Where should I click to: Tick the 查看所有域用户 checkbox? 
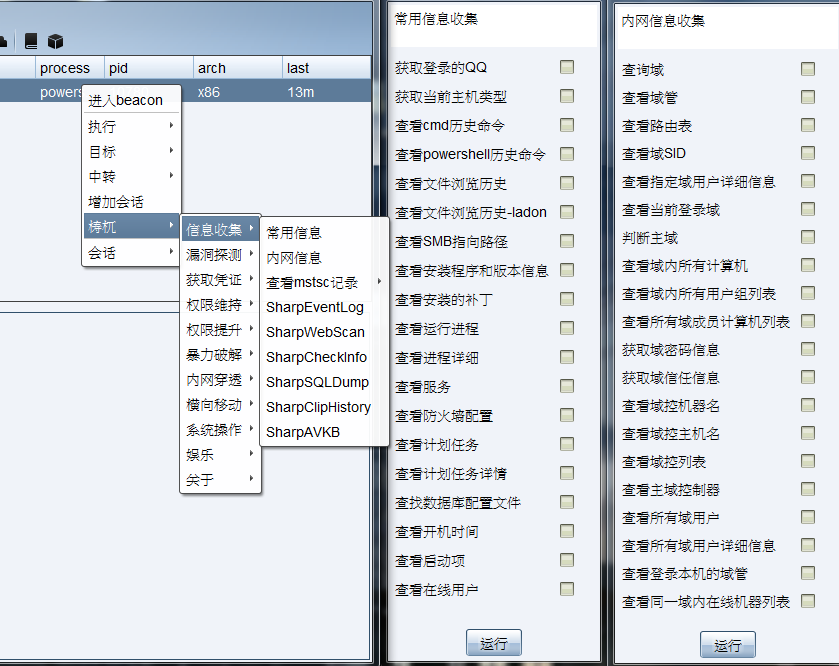tap(808, 517)
